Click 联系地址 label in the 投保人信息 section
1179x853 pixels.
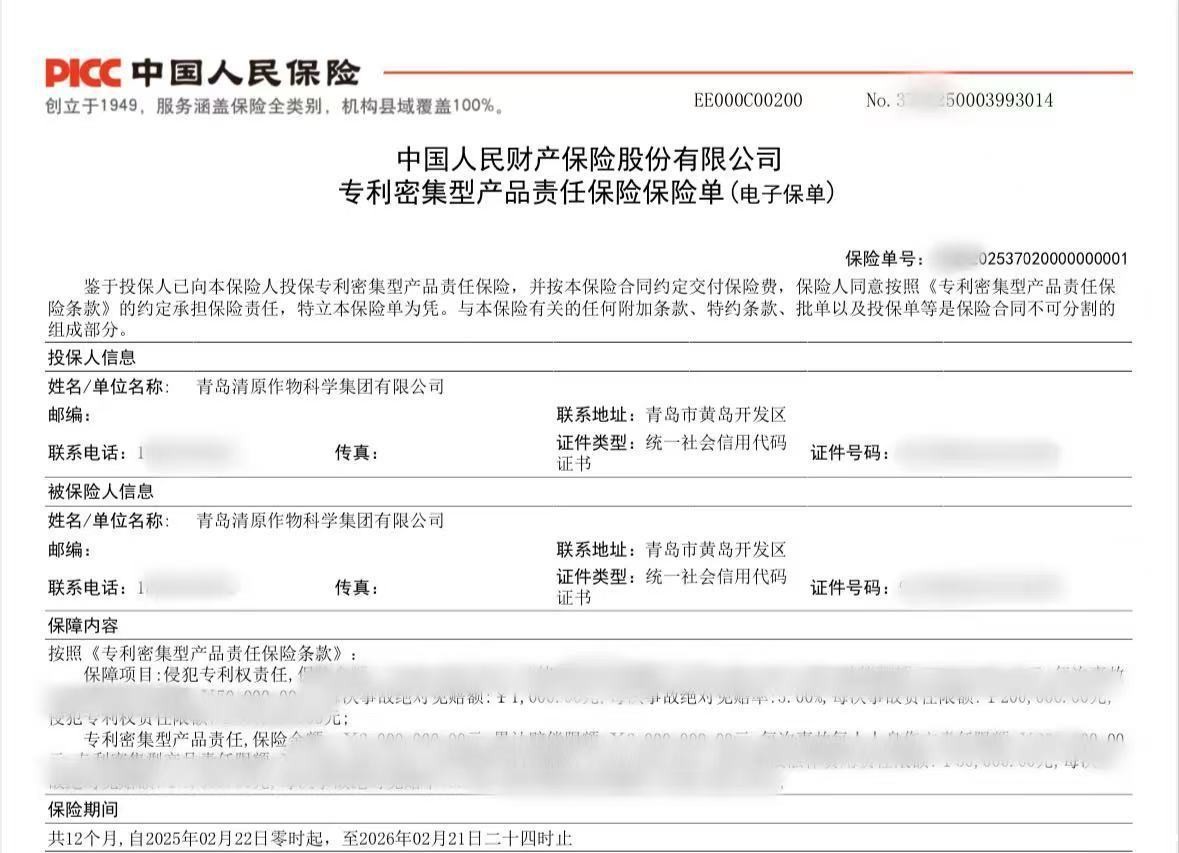point(596,415)
